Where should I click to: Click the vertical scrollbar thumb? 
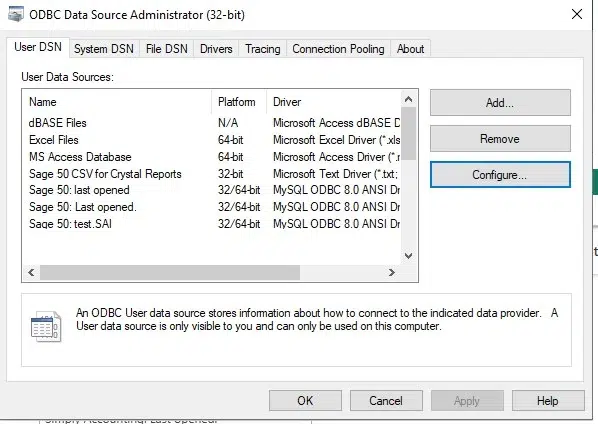(408, 133)
